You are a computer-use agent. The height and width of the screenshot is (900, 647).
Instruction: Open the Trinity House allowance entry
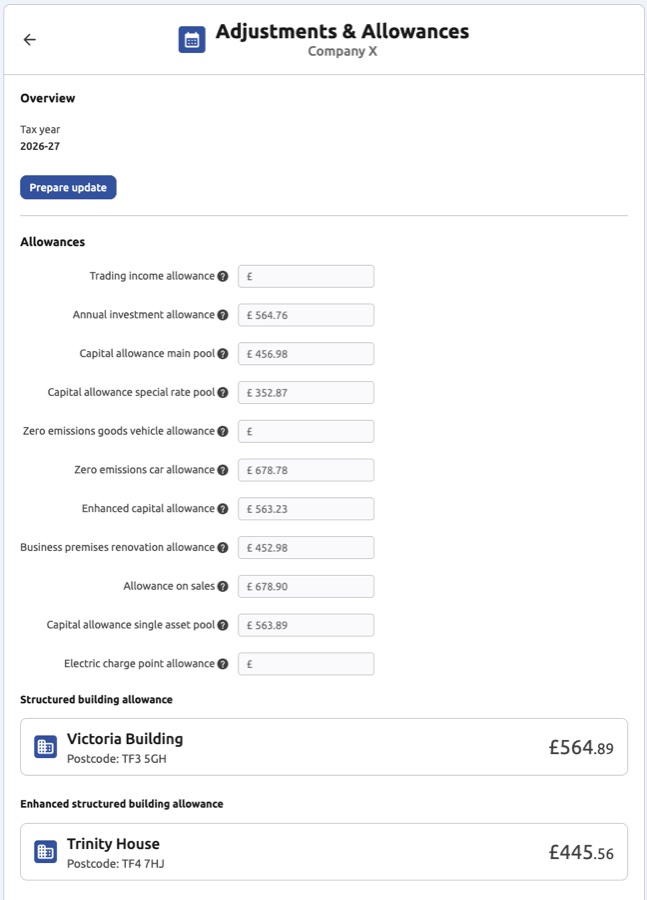323,851
